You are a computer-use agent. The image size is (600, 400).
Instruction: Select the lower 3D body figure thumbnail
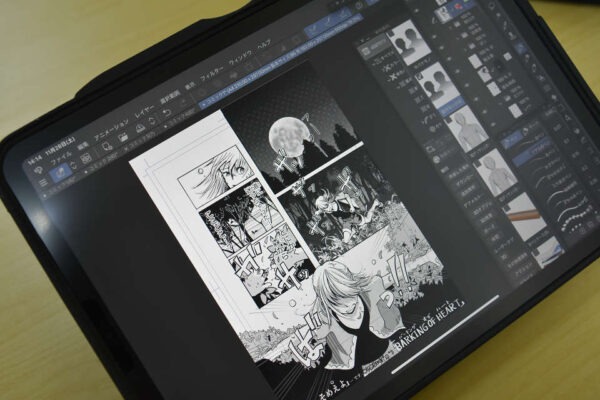coord(496,172)
